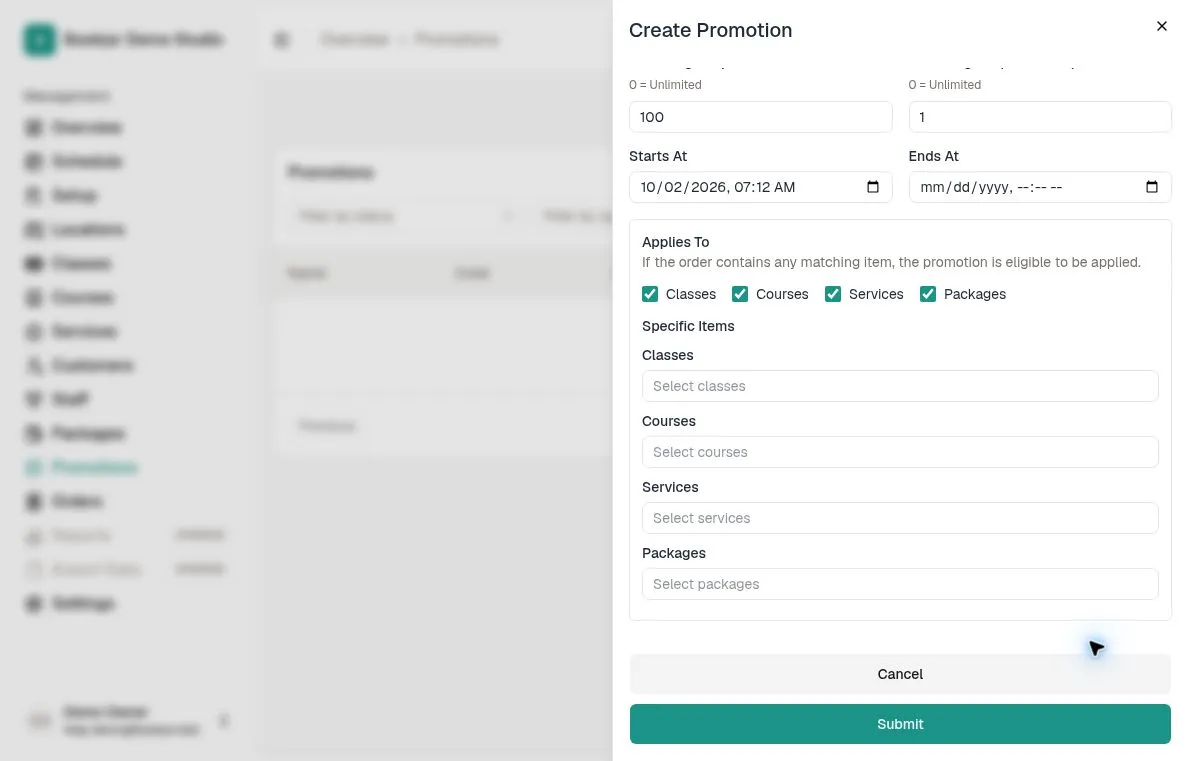
Task: Uncheck the Classes checkbox under Applies To
Action: pyautogui.click(x=650, y=294)
